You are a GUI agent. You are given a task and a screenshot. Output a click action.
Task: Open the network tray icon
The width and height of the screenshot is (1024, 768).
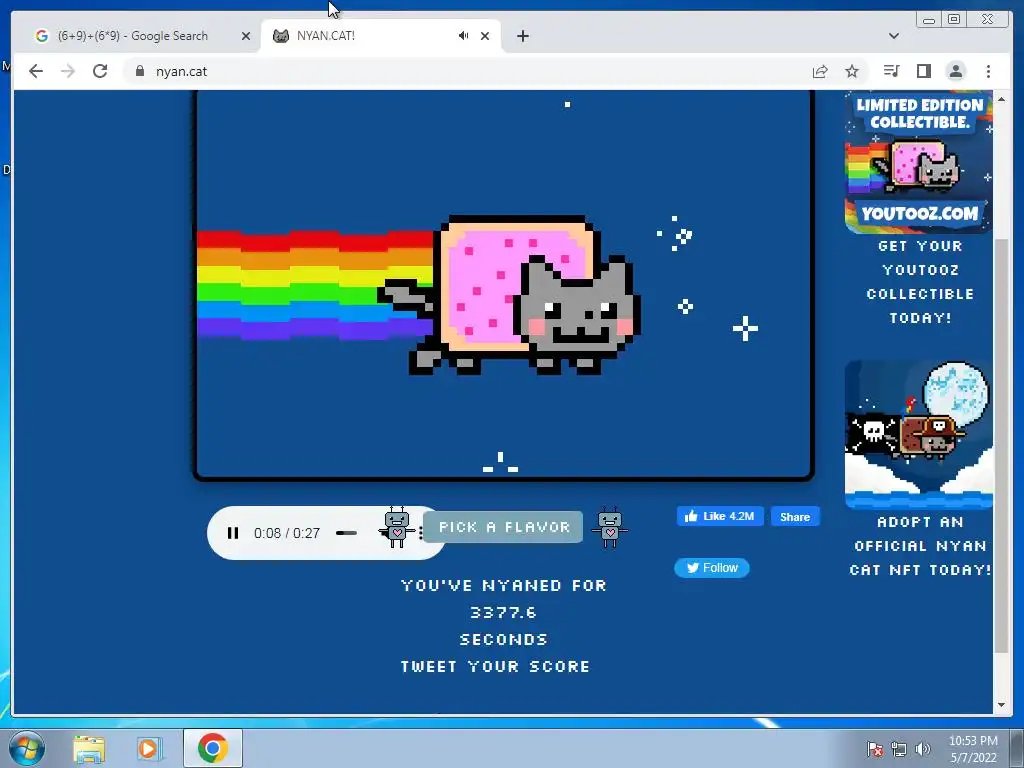pos(899,750)
